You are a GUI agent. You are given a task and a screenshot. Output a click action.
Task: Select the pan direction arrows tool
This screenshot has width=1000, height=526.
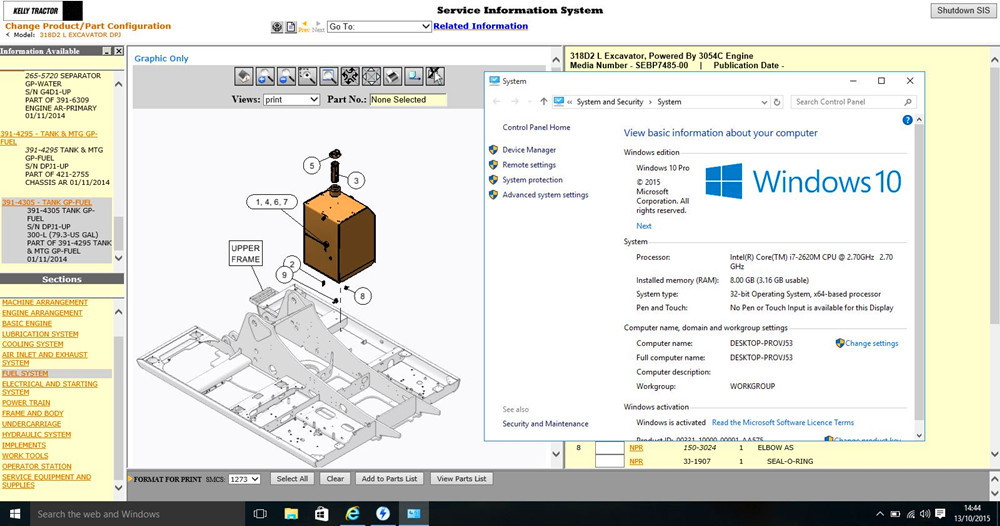click(x=371, y=77)
